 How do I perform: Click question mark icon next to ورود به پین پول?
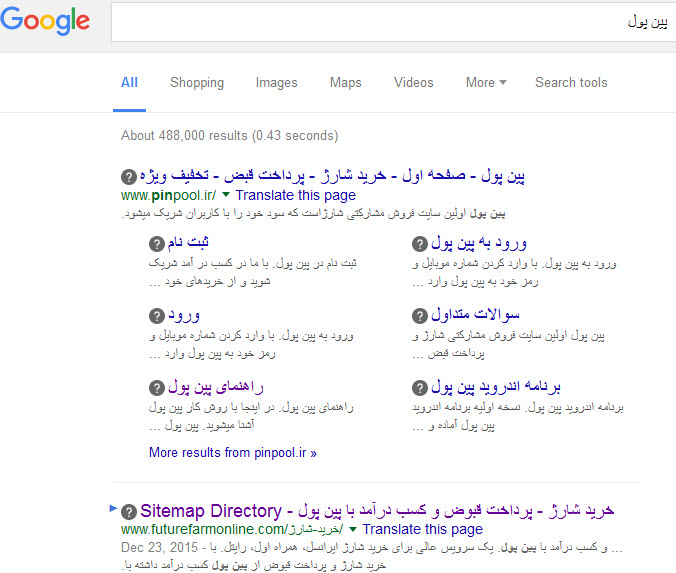(421, 244)
